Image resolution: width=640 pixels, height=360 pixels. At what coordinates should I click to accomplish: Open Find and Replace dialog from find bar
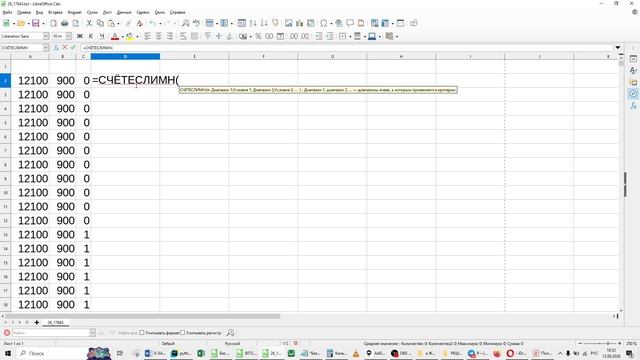[230, 333]
